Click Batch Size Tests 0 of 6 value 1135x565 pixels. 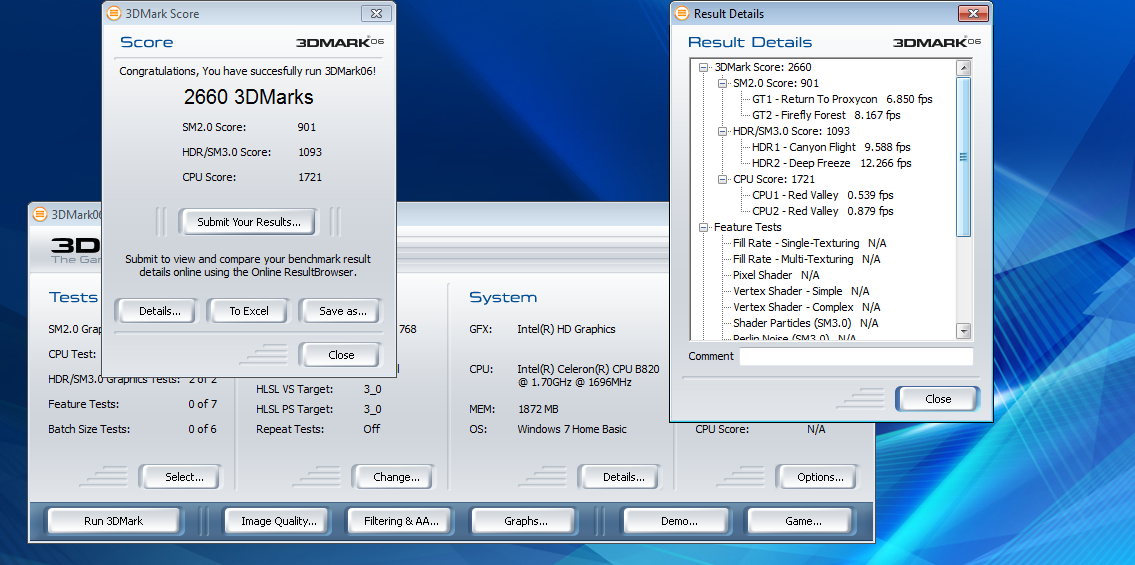(x=203, y=429)
